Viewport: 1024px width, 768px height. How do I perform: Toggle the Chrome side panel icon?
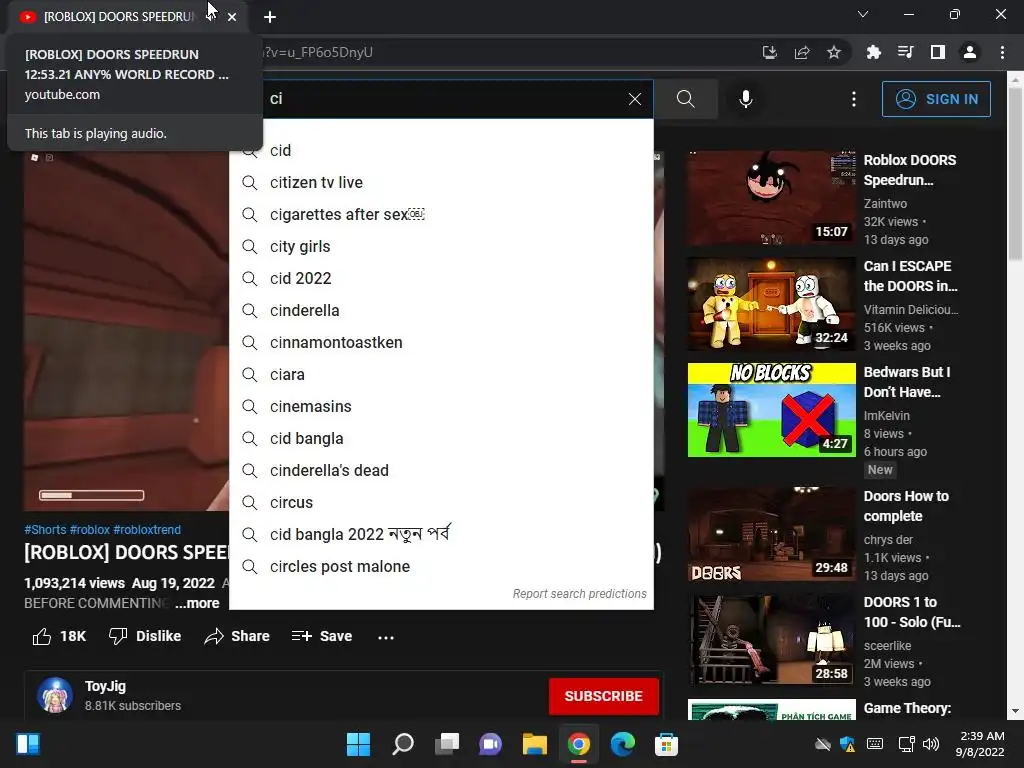click(x=937, y=52)
